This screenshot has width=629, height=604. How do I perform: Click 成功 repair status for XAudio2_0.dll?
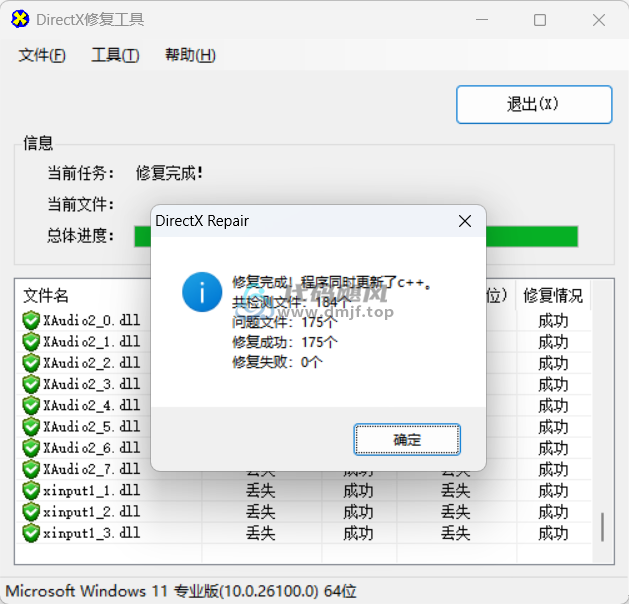[x=553, y=321]
